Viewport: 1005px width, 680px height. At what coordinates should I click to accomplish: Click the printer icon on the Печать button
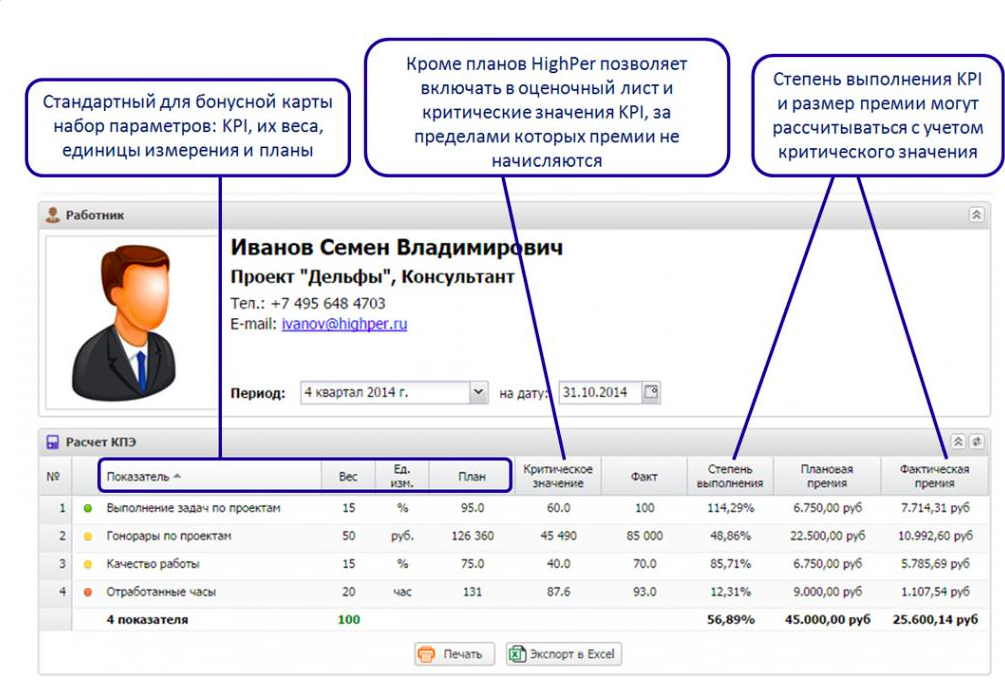[x=425, y=654]
